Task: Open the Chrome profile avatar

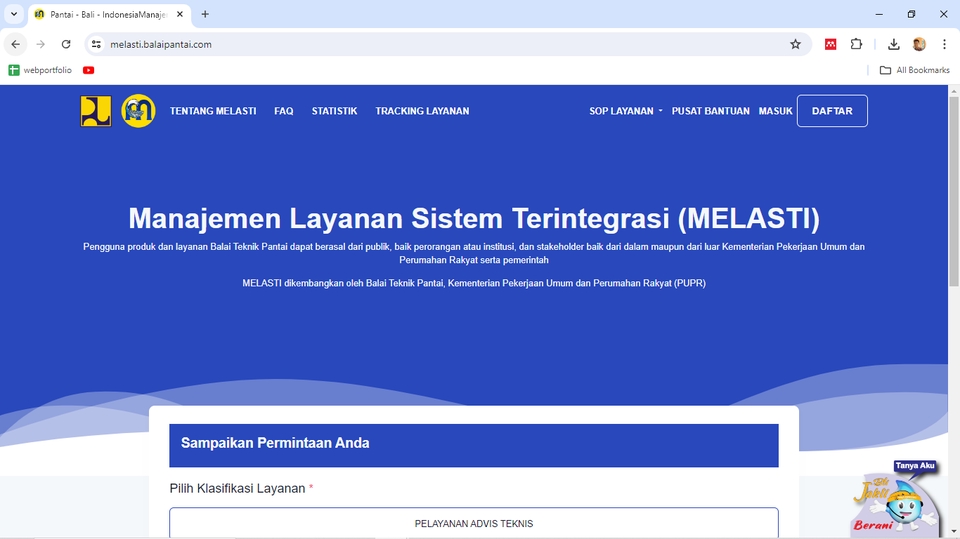Action: point(919,44)
